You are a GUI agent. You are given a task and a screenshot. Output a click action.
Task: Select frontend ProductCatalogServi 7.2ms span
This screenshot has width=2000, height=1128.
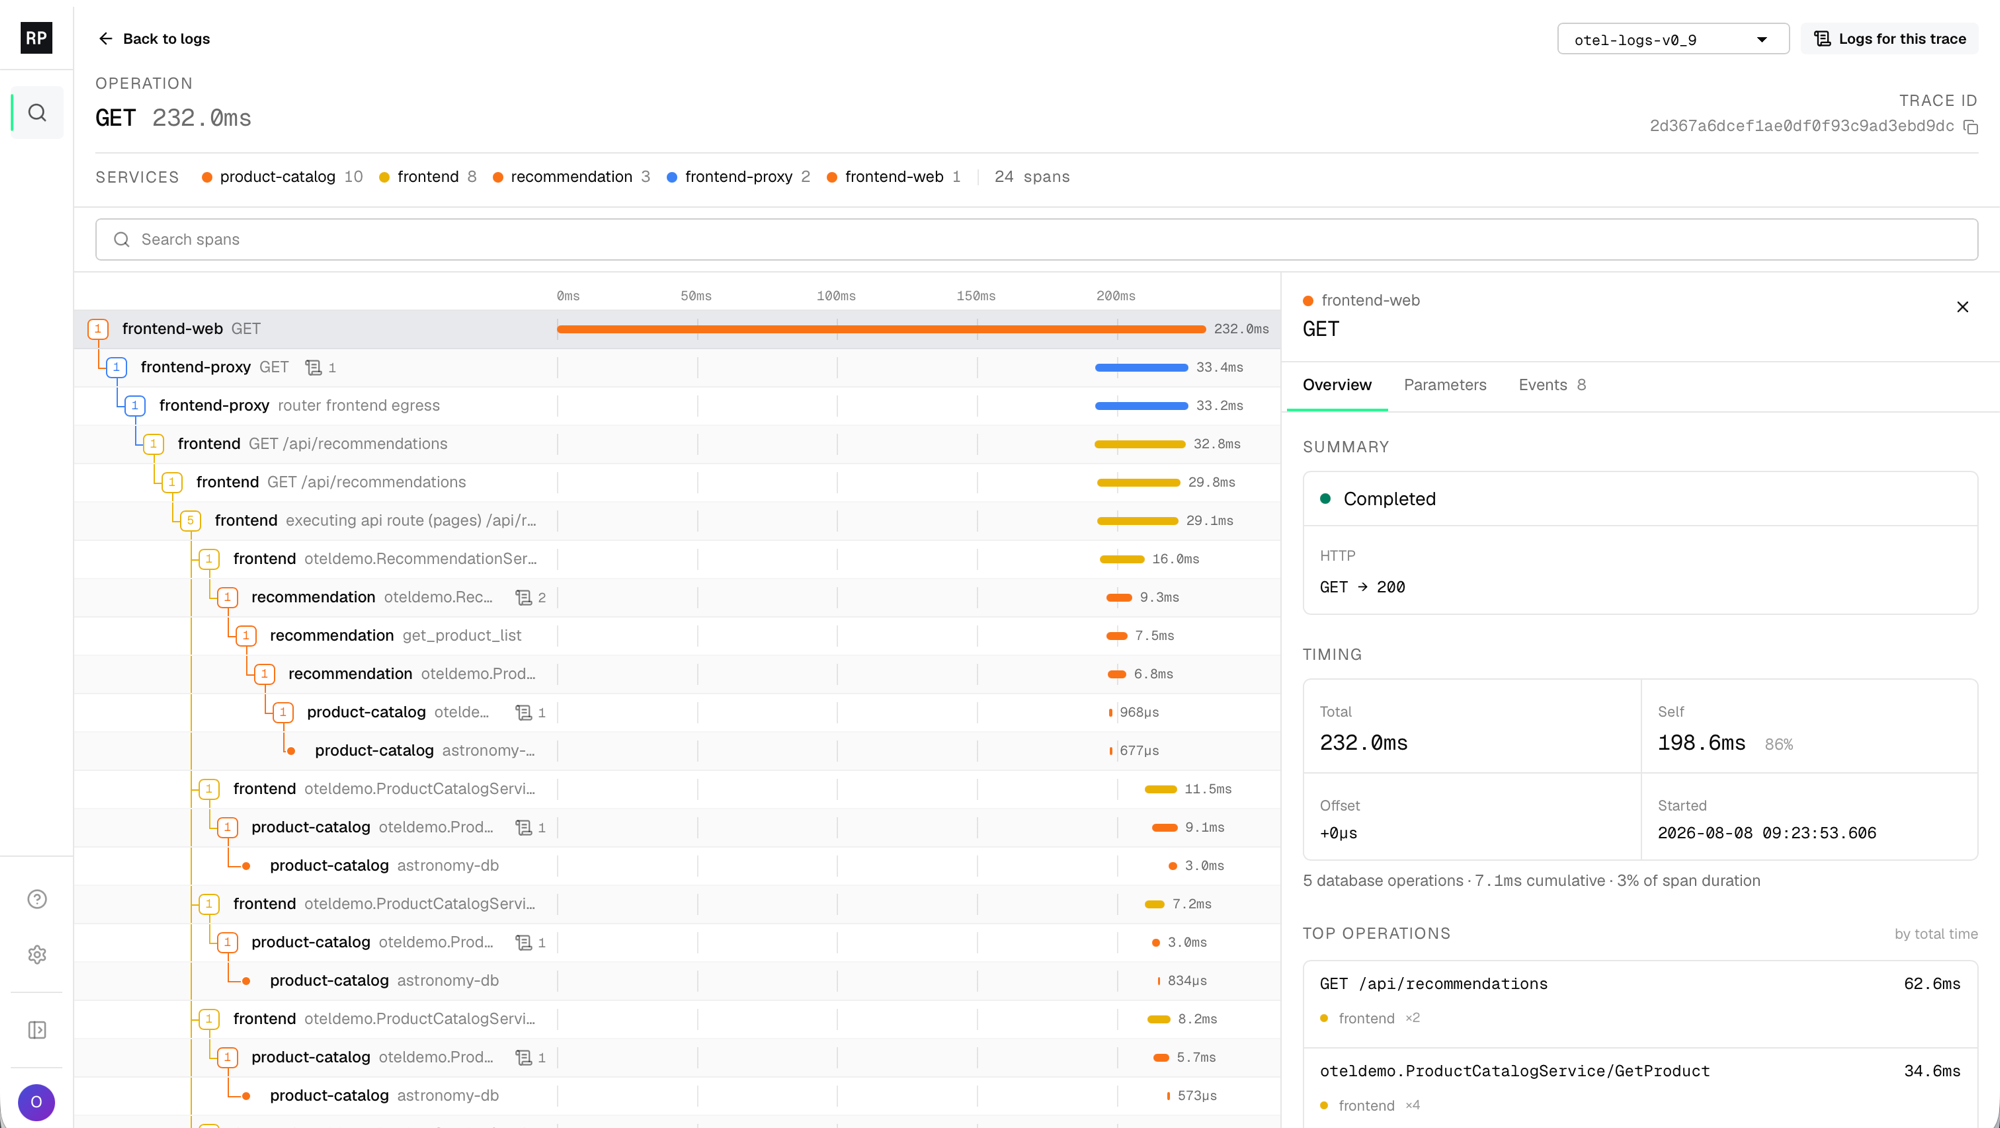point(677,904)
